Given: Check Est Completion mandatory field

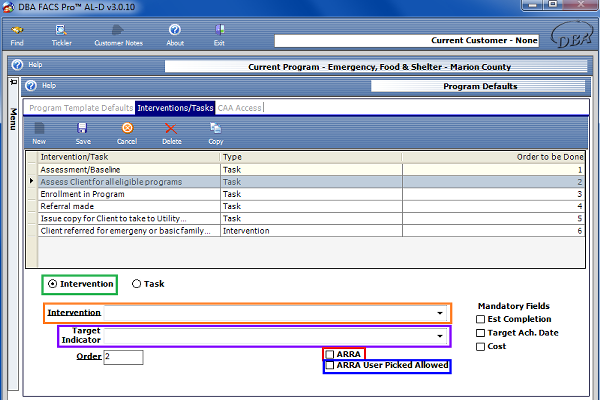Looking at the screenshot, I should click(x=480, y=319).
